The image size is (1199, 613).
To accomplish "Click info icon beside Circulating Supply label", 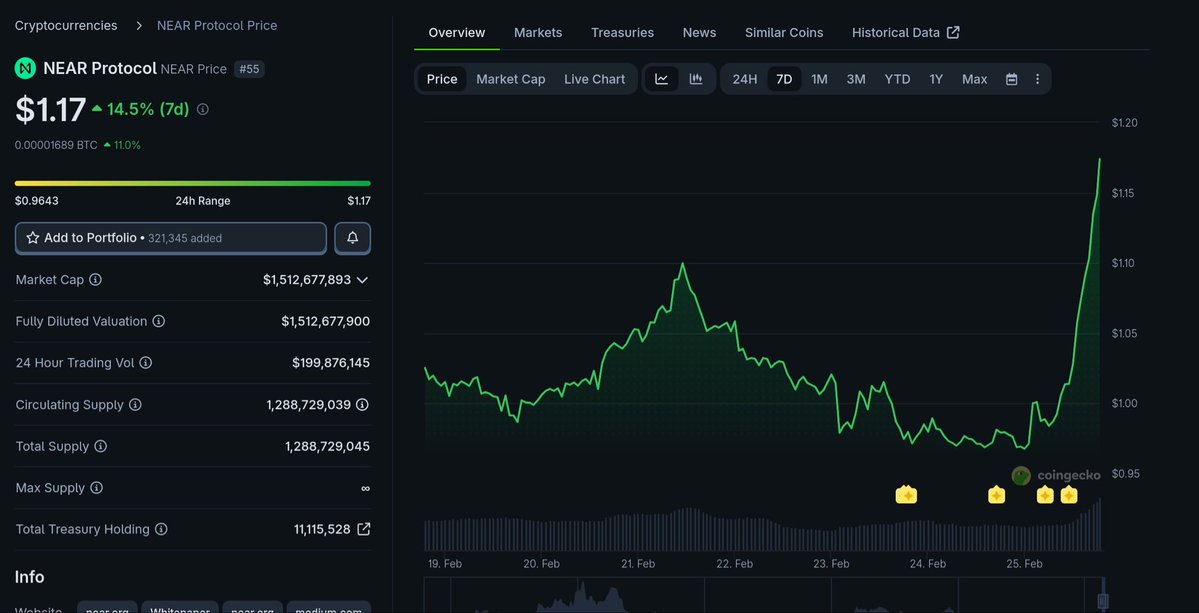I will 135,404.
